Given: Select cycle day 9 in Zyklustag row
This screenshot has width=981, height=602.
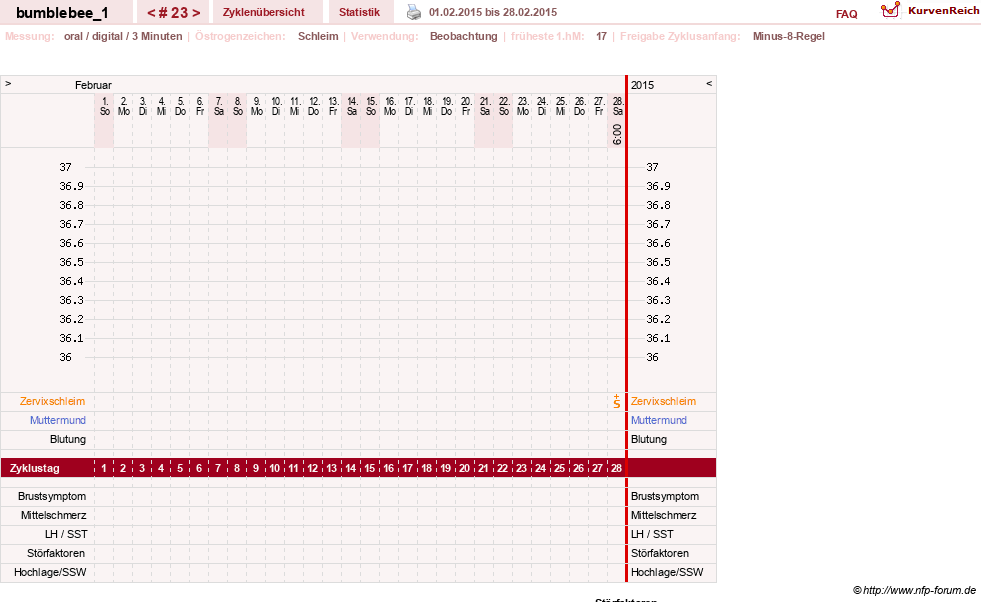Looking at the screenshot, I should tap(256, 468).
